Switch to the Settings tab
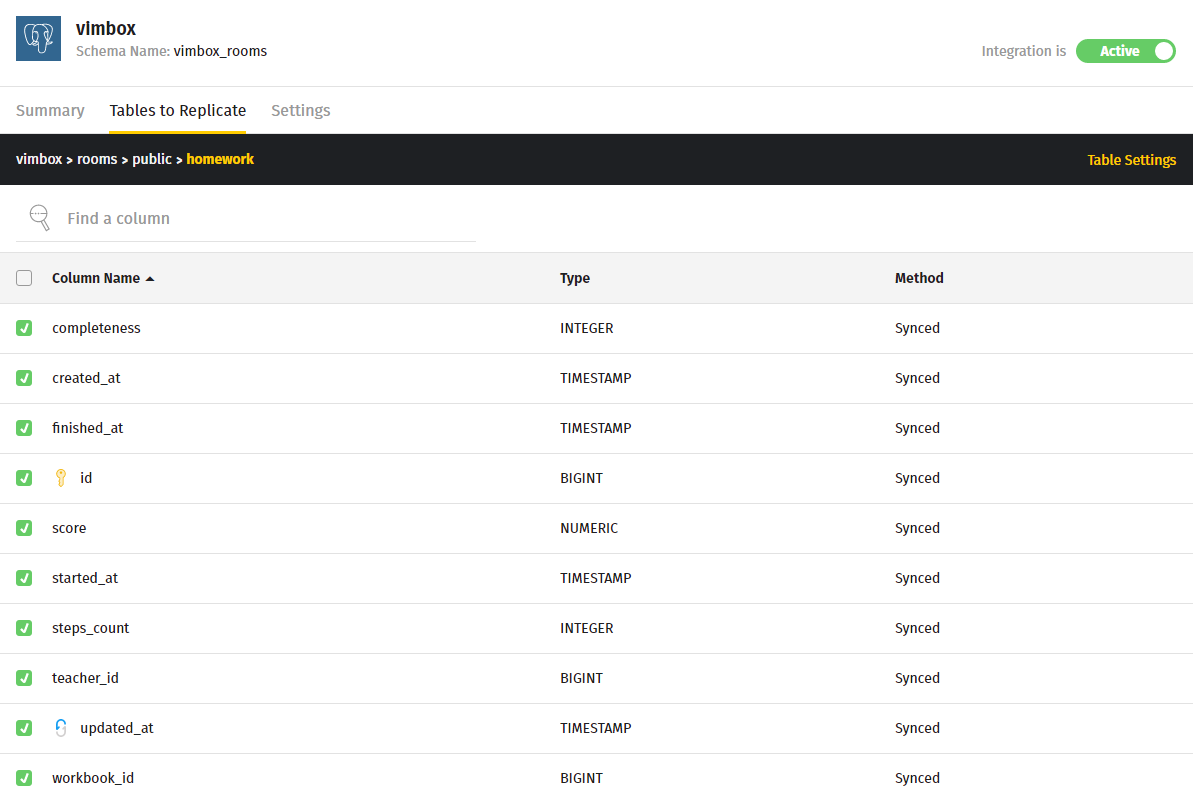 point(301,110)
